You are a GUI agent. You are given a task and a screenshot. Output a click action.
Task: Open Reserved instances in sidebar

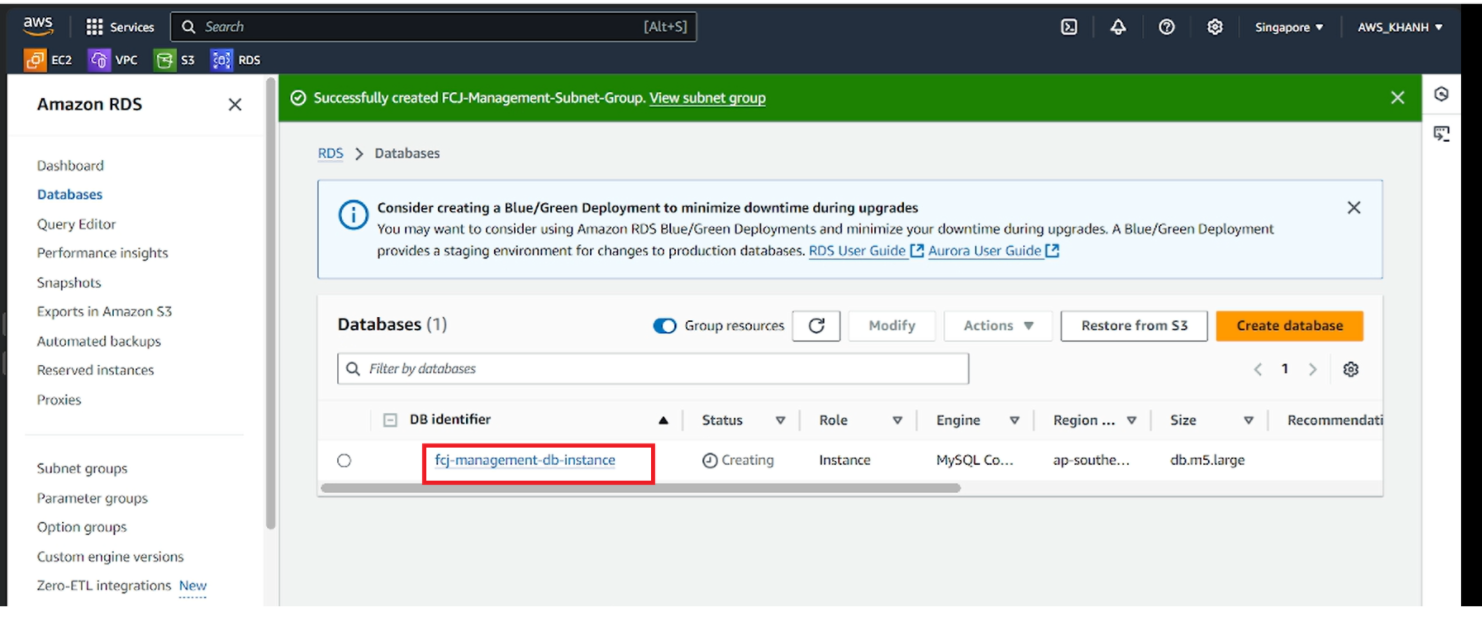pos(95,370)
